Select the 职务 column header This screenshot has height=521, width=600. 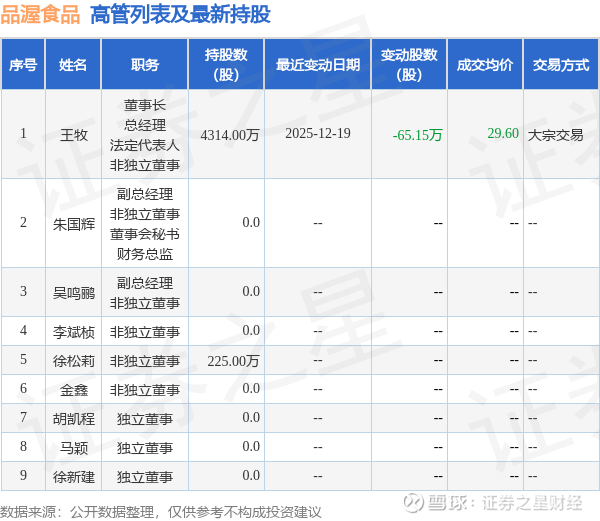pyautogui.click(x=145, y=65)
